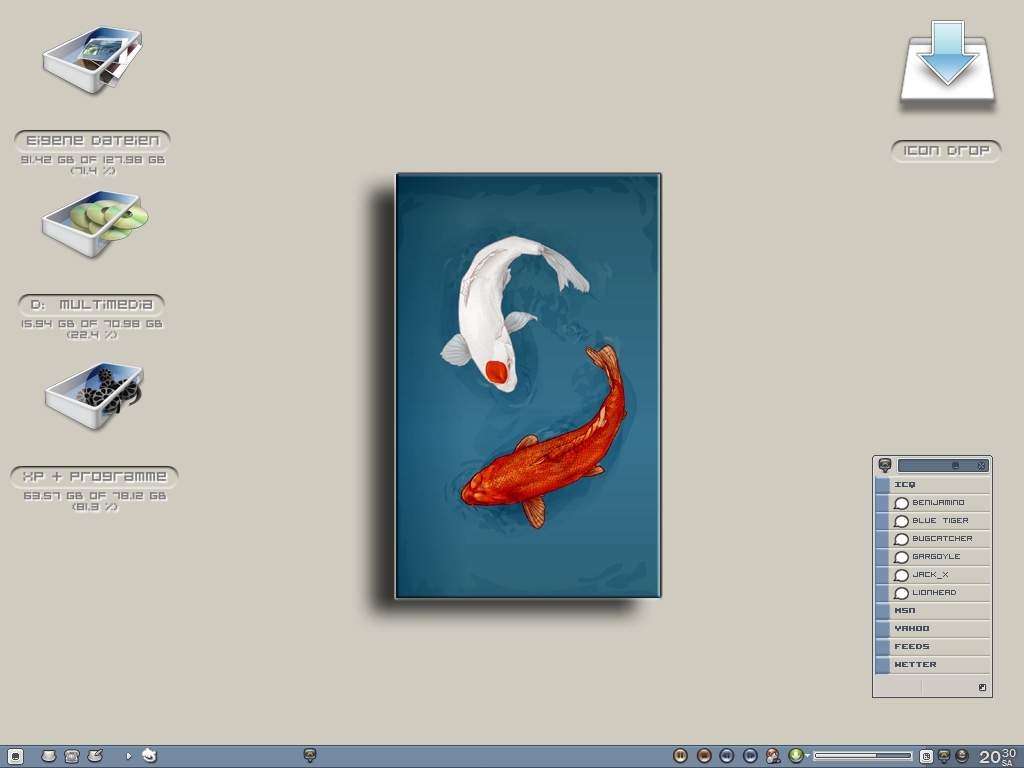Image resolution: width=1024 pixels, height=768 pixels.
Task: Open the D: Multimedia disc drive icon
Action: tap(95, 224)
